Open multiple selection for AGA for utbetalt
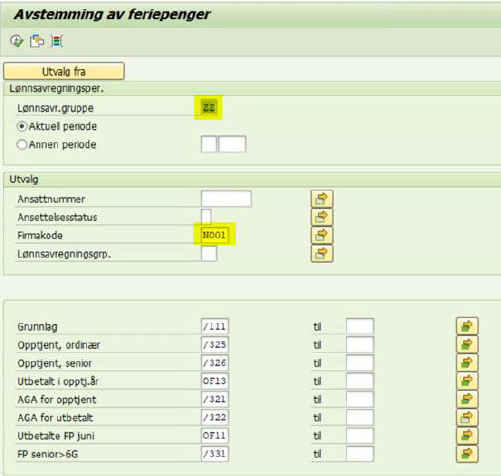Screen dimensions: 501x476 click(x=467, y=417)
